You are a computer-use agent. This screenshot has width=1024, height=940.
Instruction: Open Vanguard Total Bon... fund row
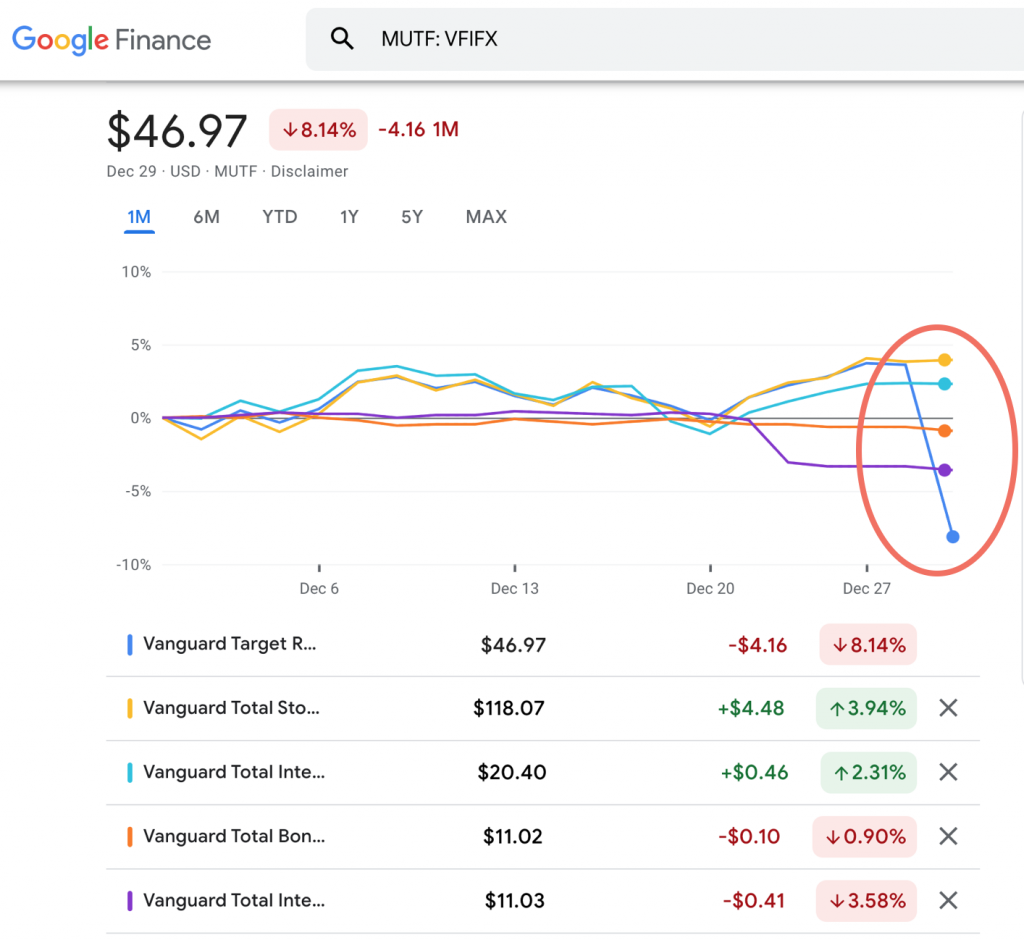point(543,837)
